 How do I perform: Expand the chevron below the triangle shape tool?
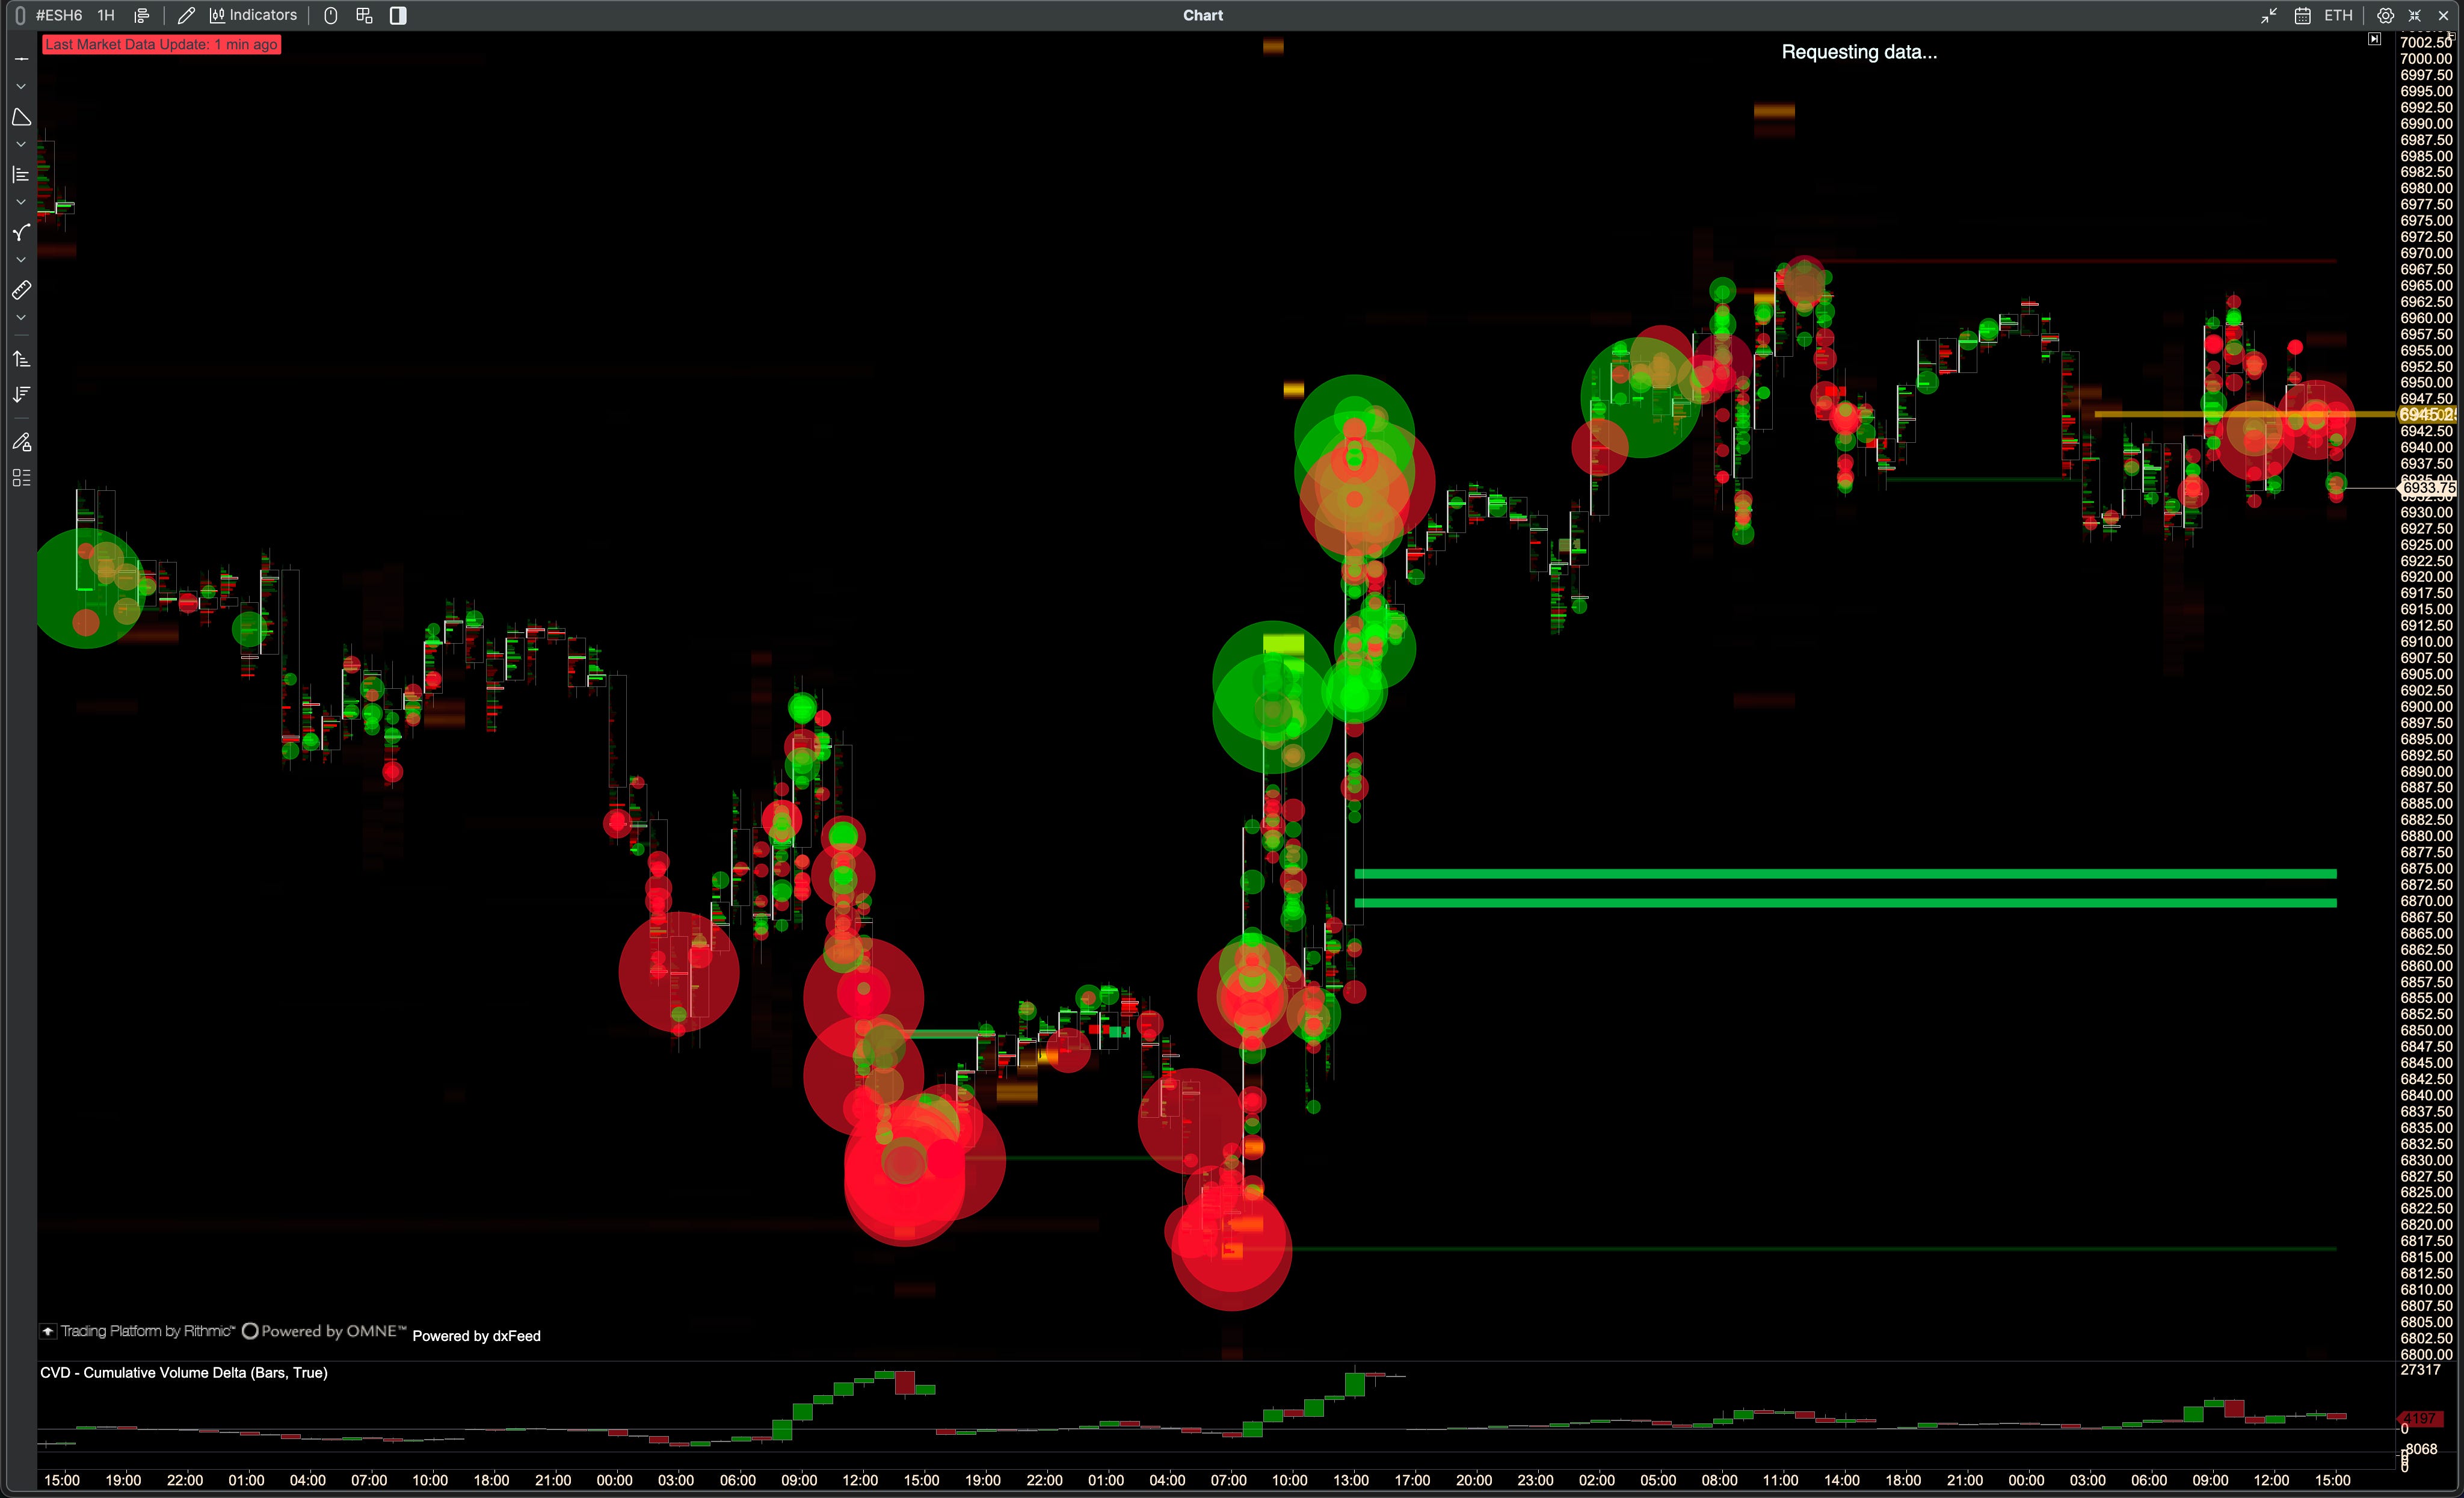click(21, 145)
